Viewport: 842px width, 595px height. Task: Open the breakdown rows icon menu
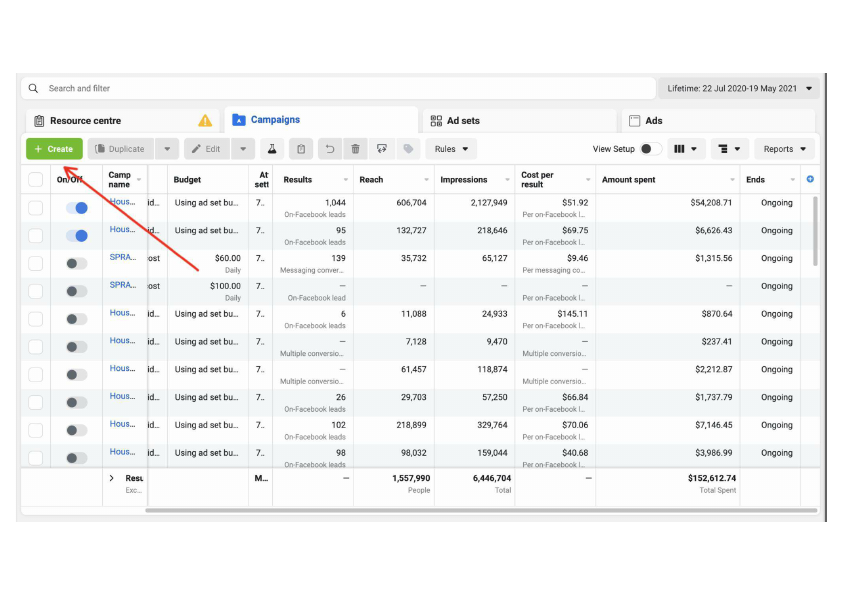729,149
